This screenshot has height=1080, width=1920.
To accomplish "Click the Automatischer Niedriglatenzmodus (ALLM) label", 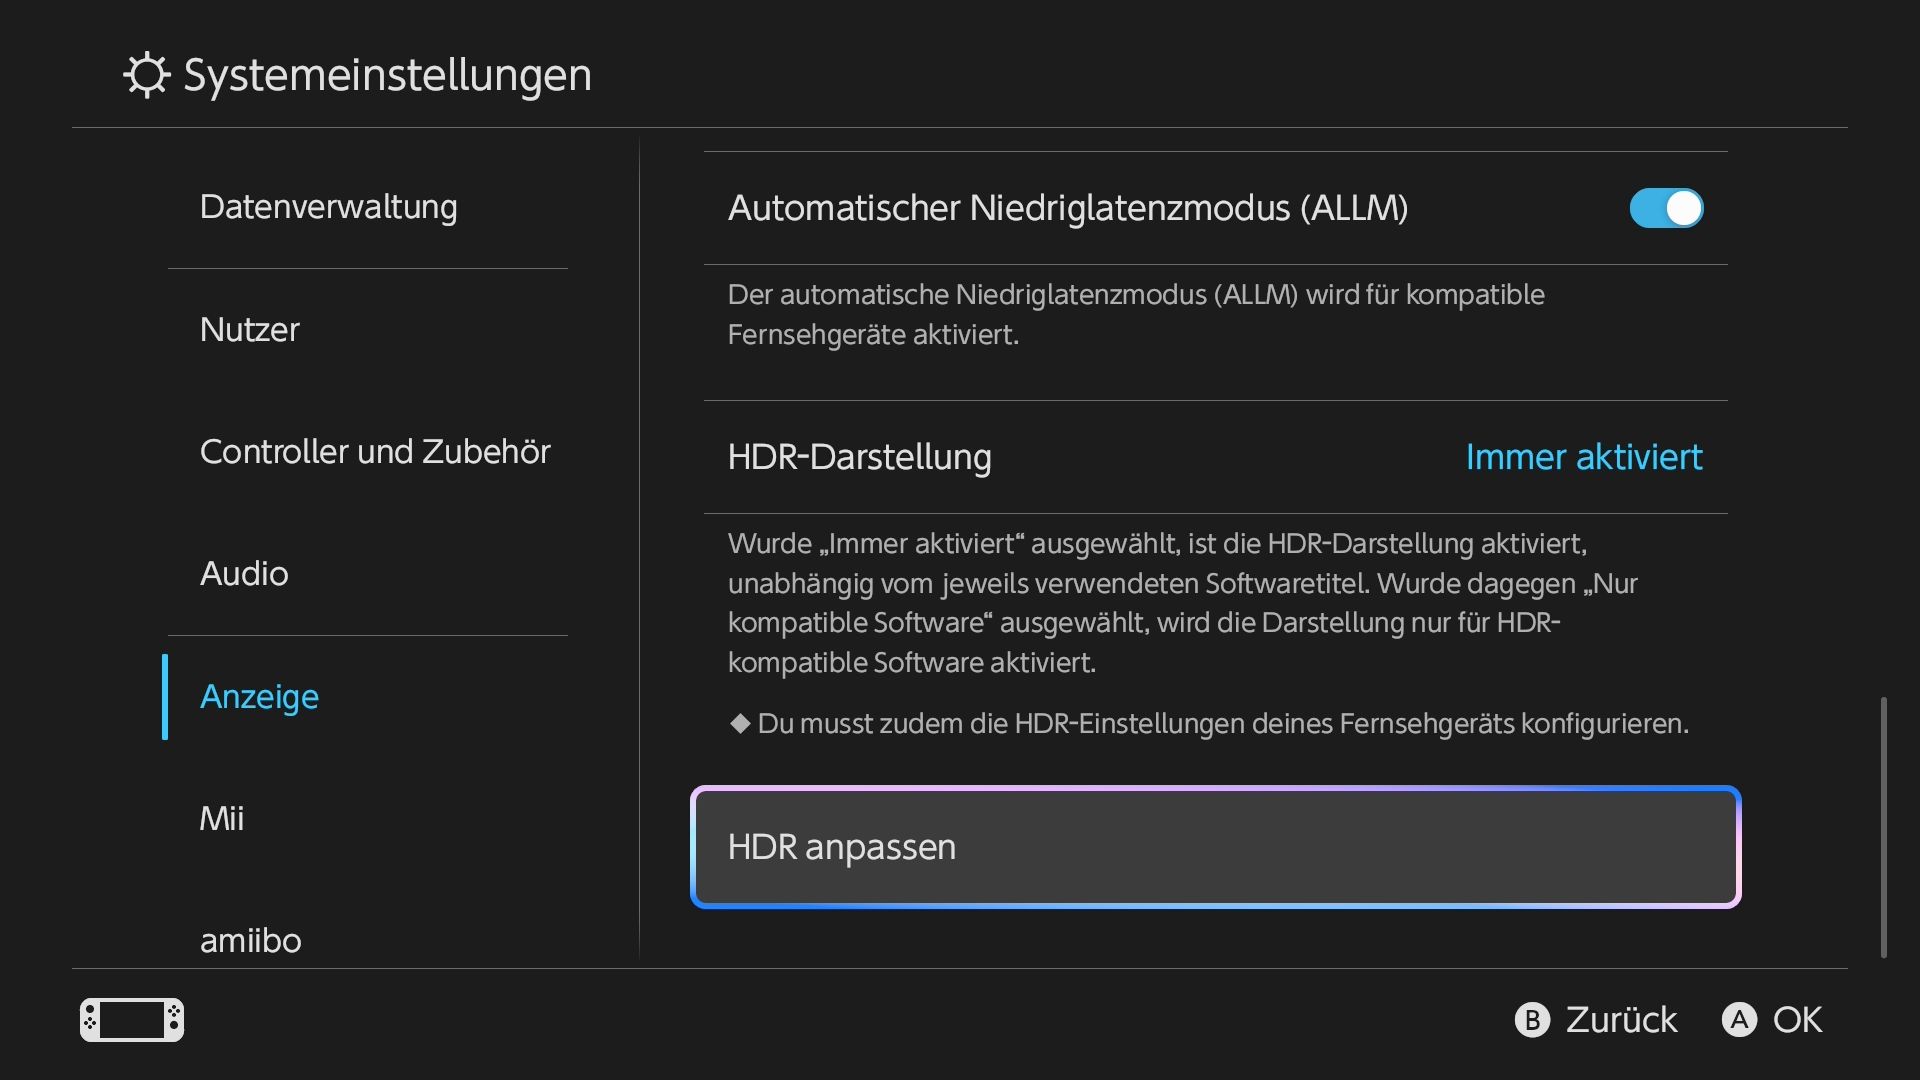I will click(x=1068, y=208).
